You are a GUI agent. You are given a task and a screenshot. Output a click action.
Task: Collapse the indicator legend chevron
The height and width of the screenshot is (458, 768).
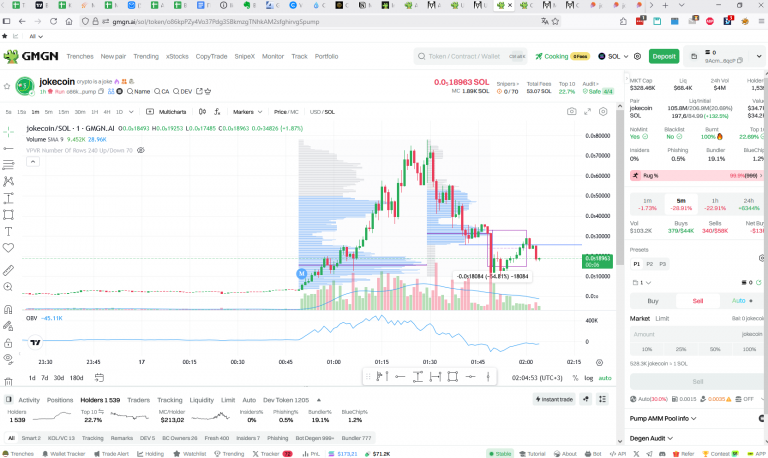pyautogui.click(x=33, y=162)
